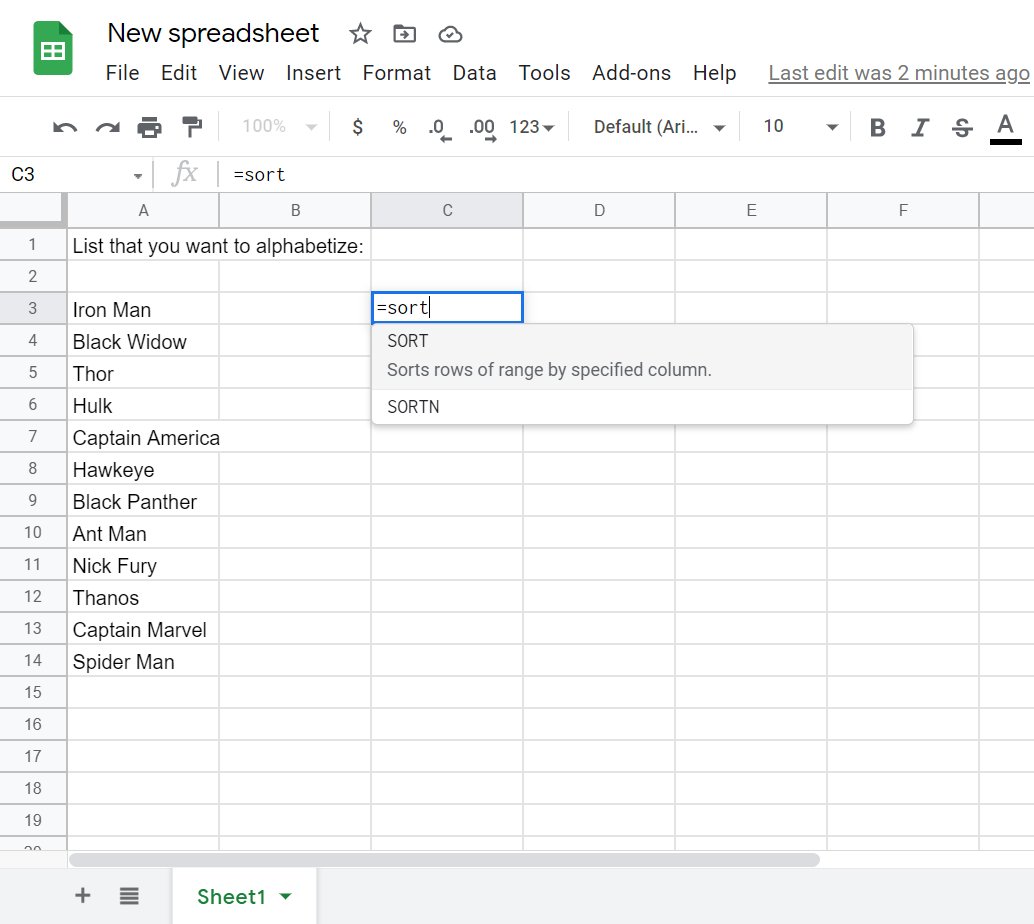The width and height of the screenshot is (1034, 924).
Task: Open the text color picker
Action: click(x=1006, y=128)
